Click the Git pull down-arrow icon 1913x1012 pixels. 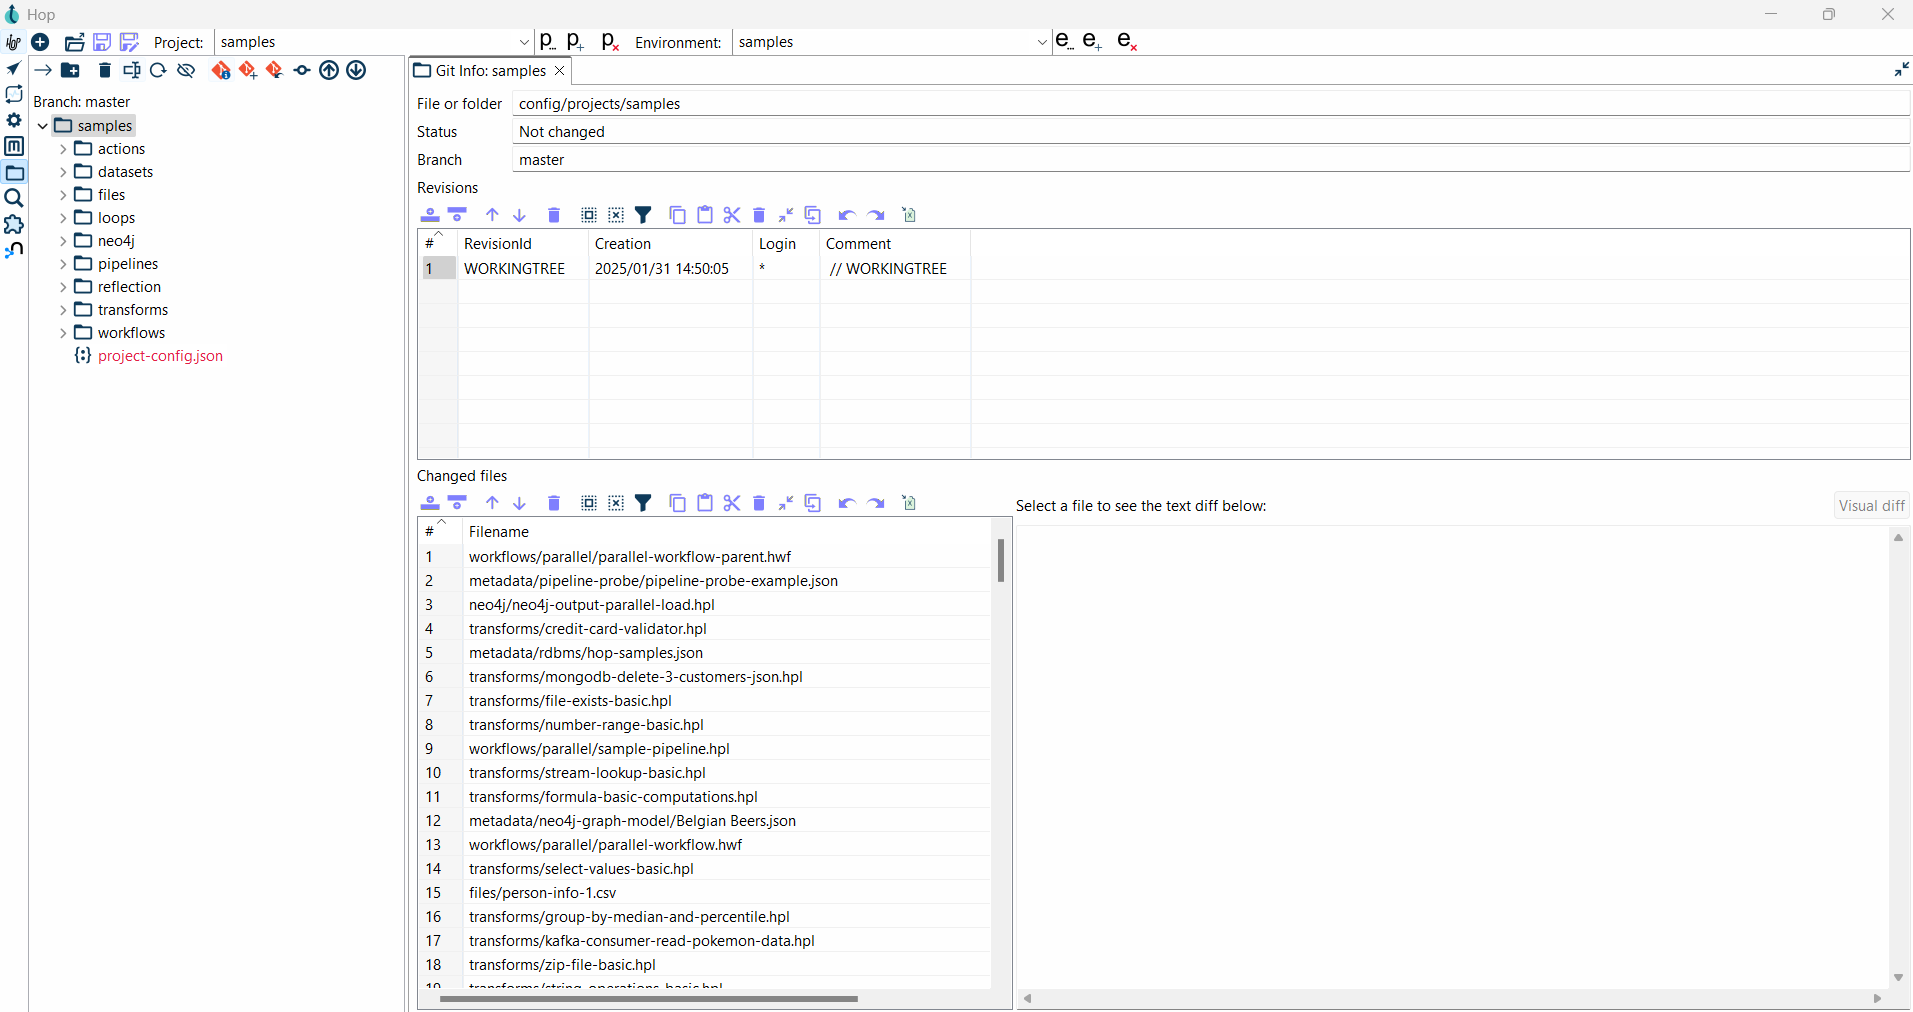point(356,70)
